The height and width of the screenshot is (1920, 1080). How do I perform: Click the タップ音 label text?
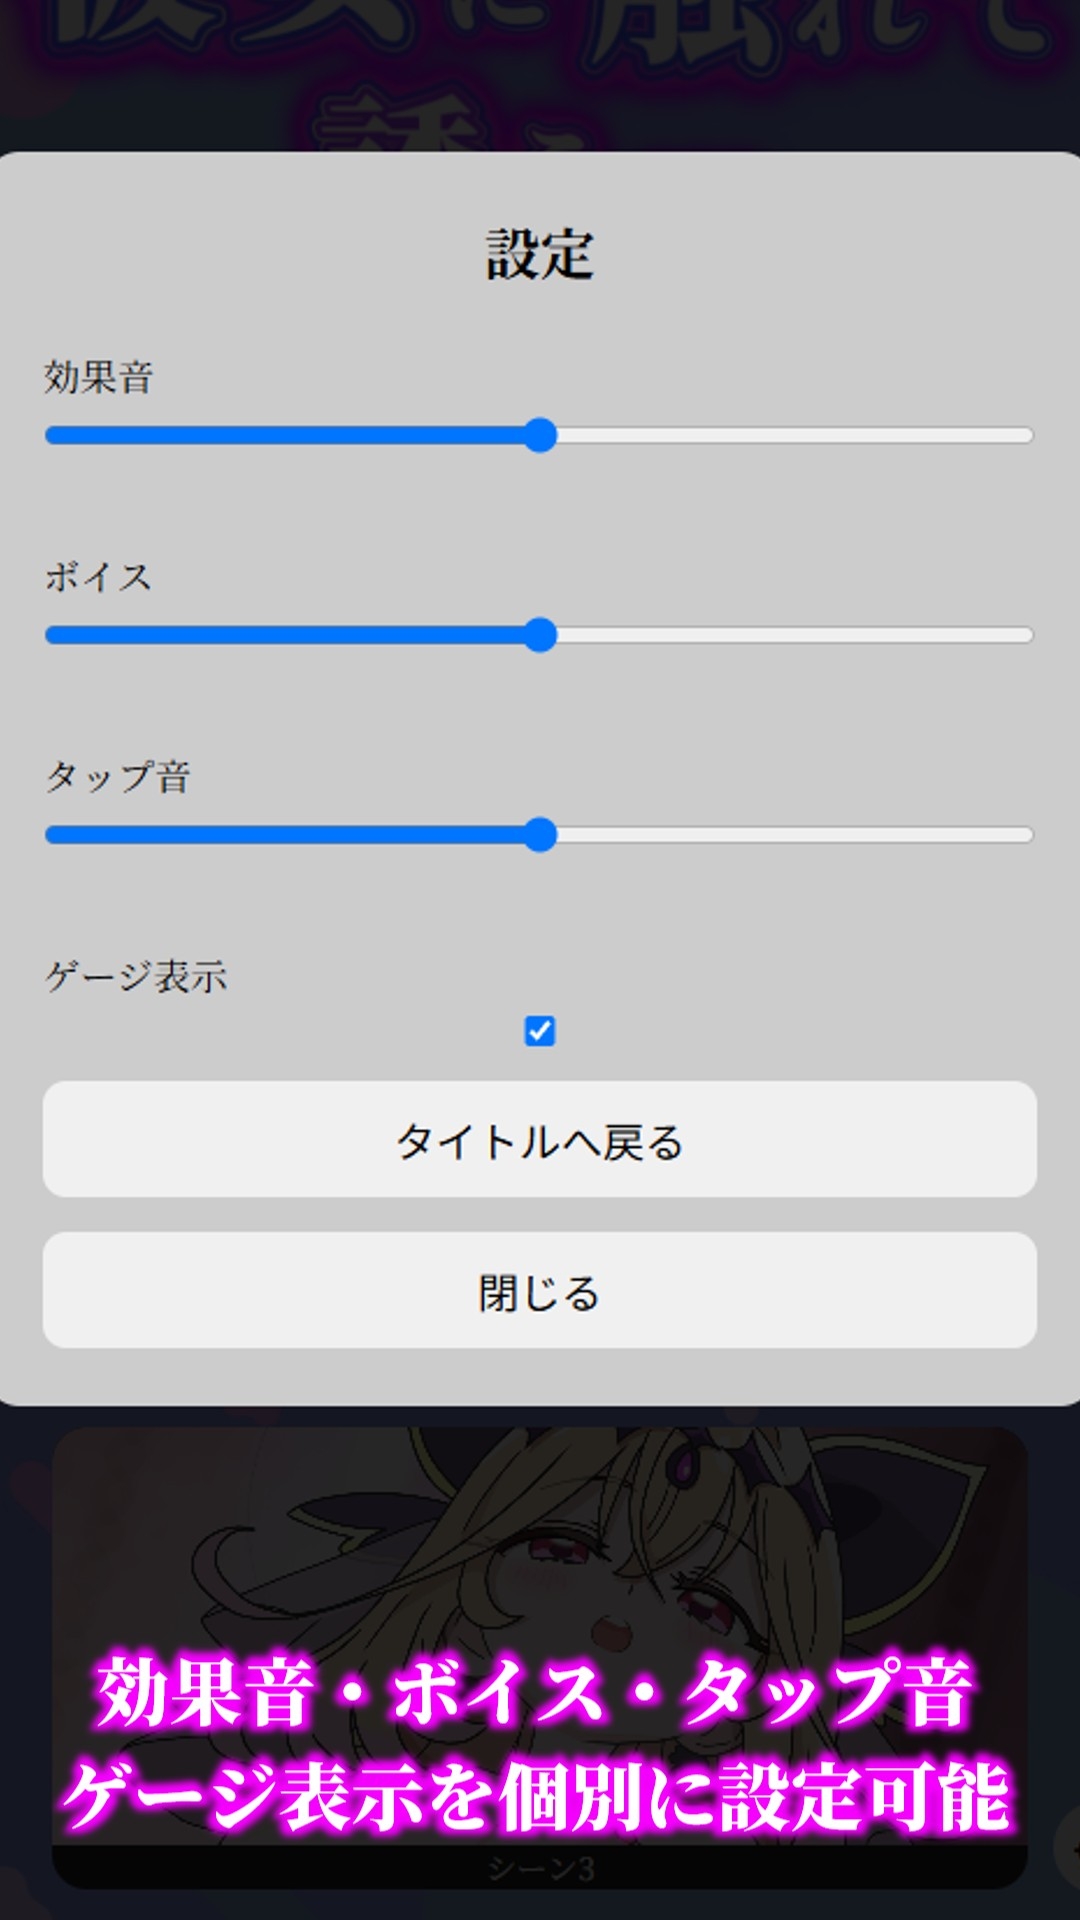pyautogui.click(x=118, y=777)
